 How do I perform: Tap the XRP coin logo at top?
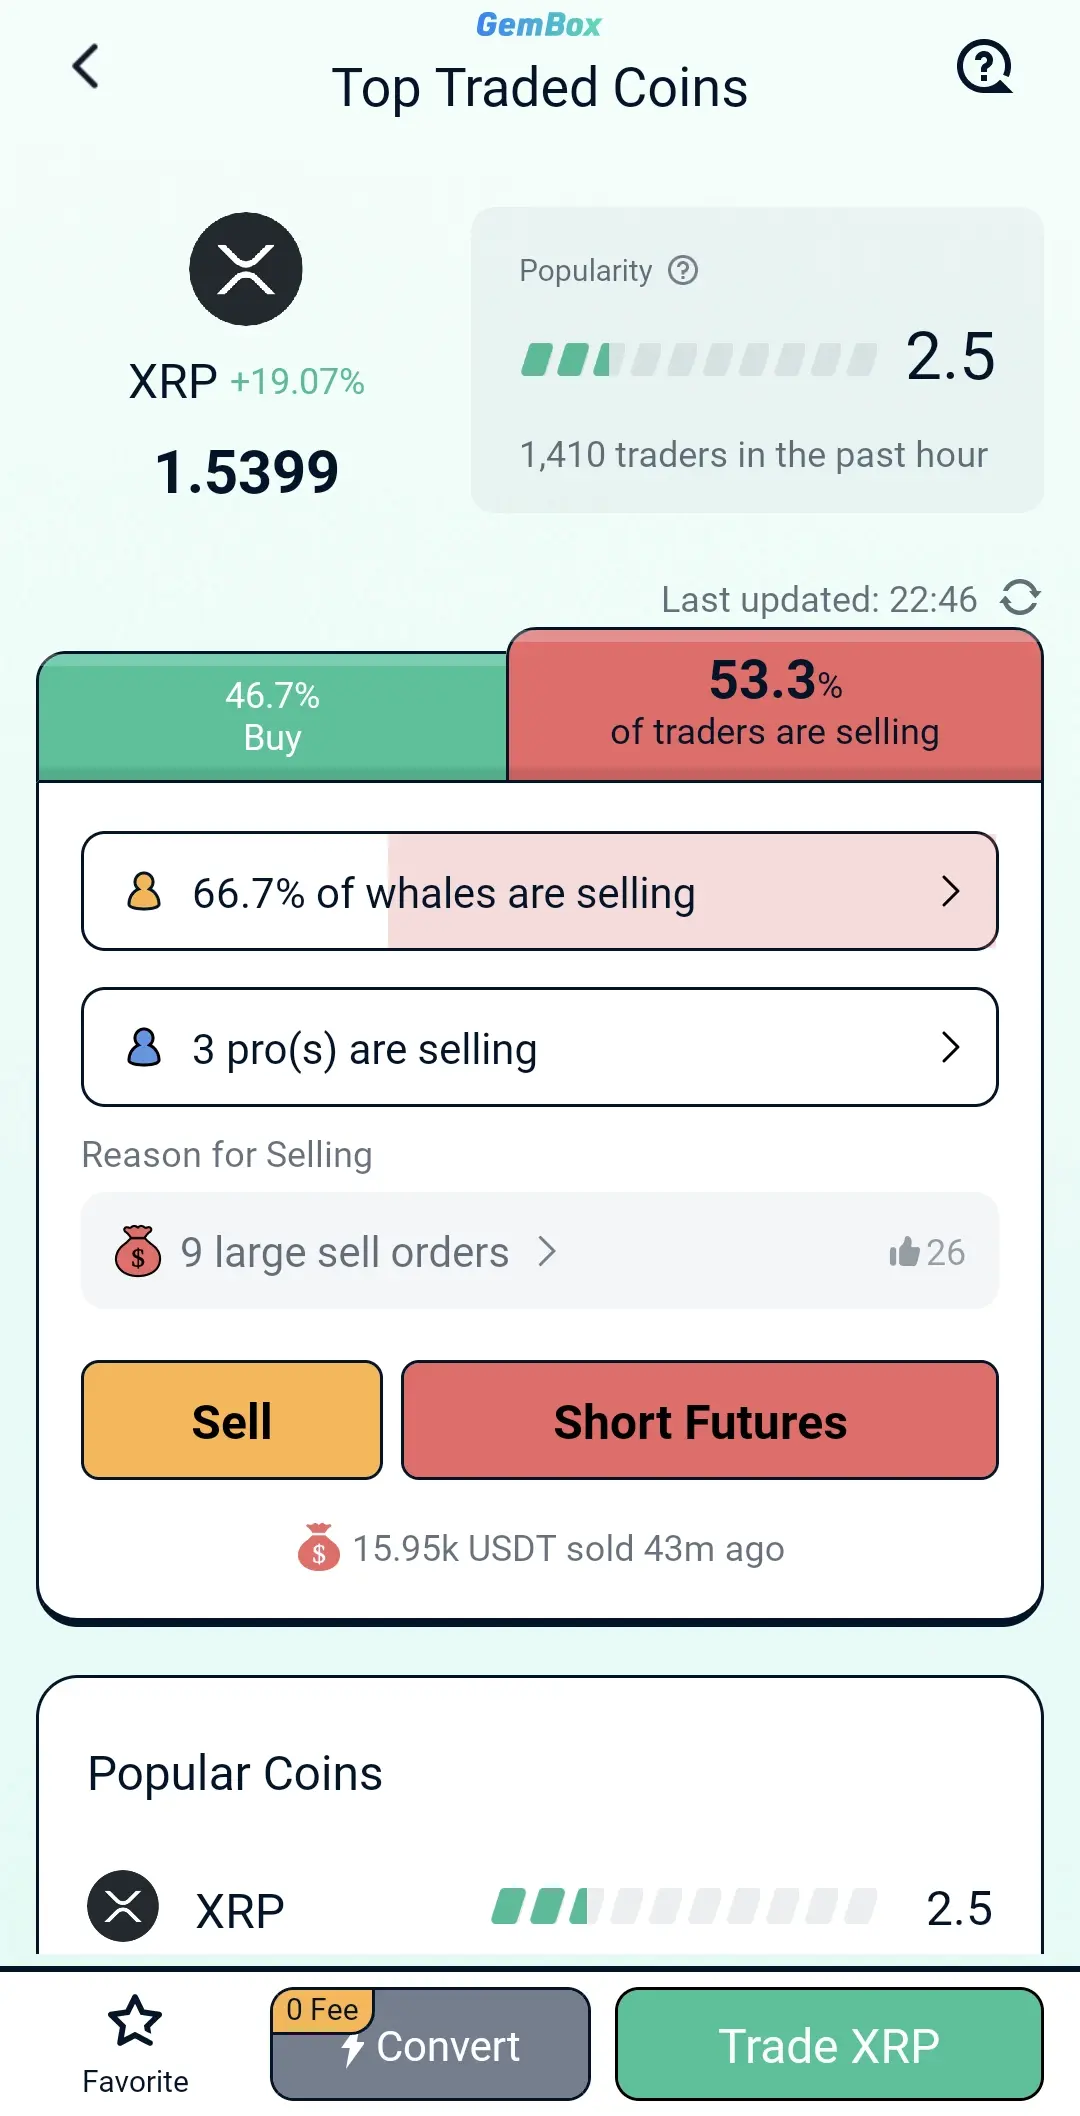[246, 269]
